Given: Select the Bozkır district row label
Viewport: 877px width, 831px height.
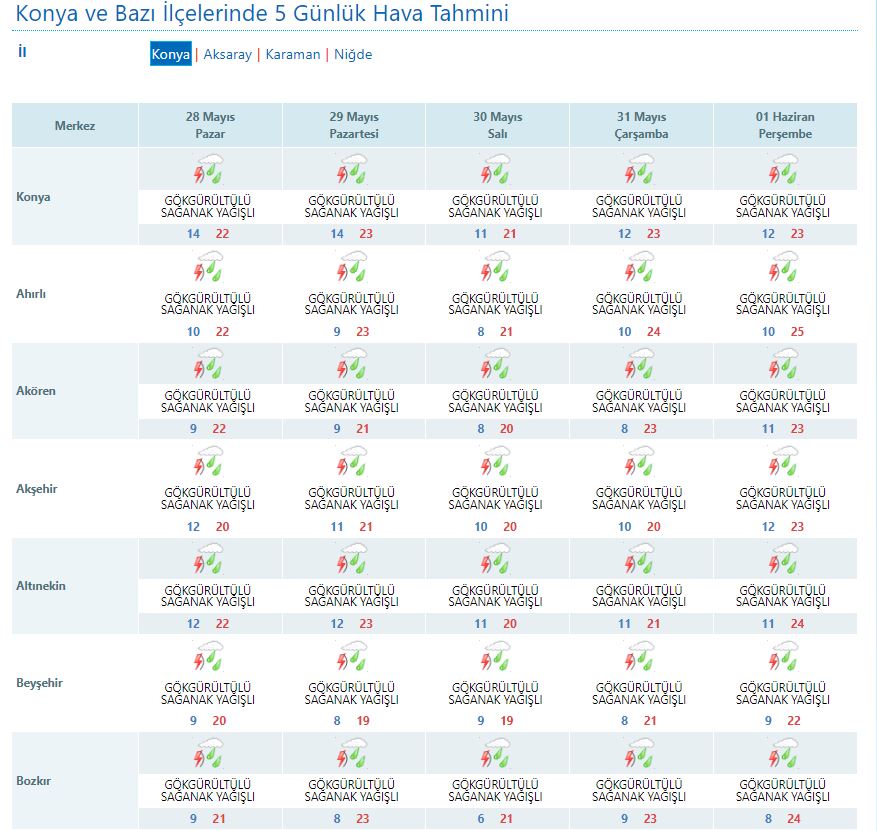Looking at the screenshot, I should click(34, 781).
